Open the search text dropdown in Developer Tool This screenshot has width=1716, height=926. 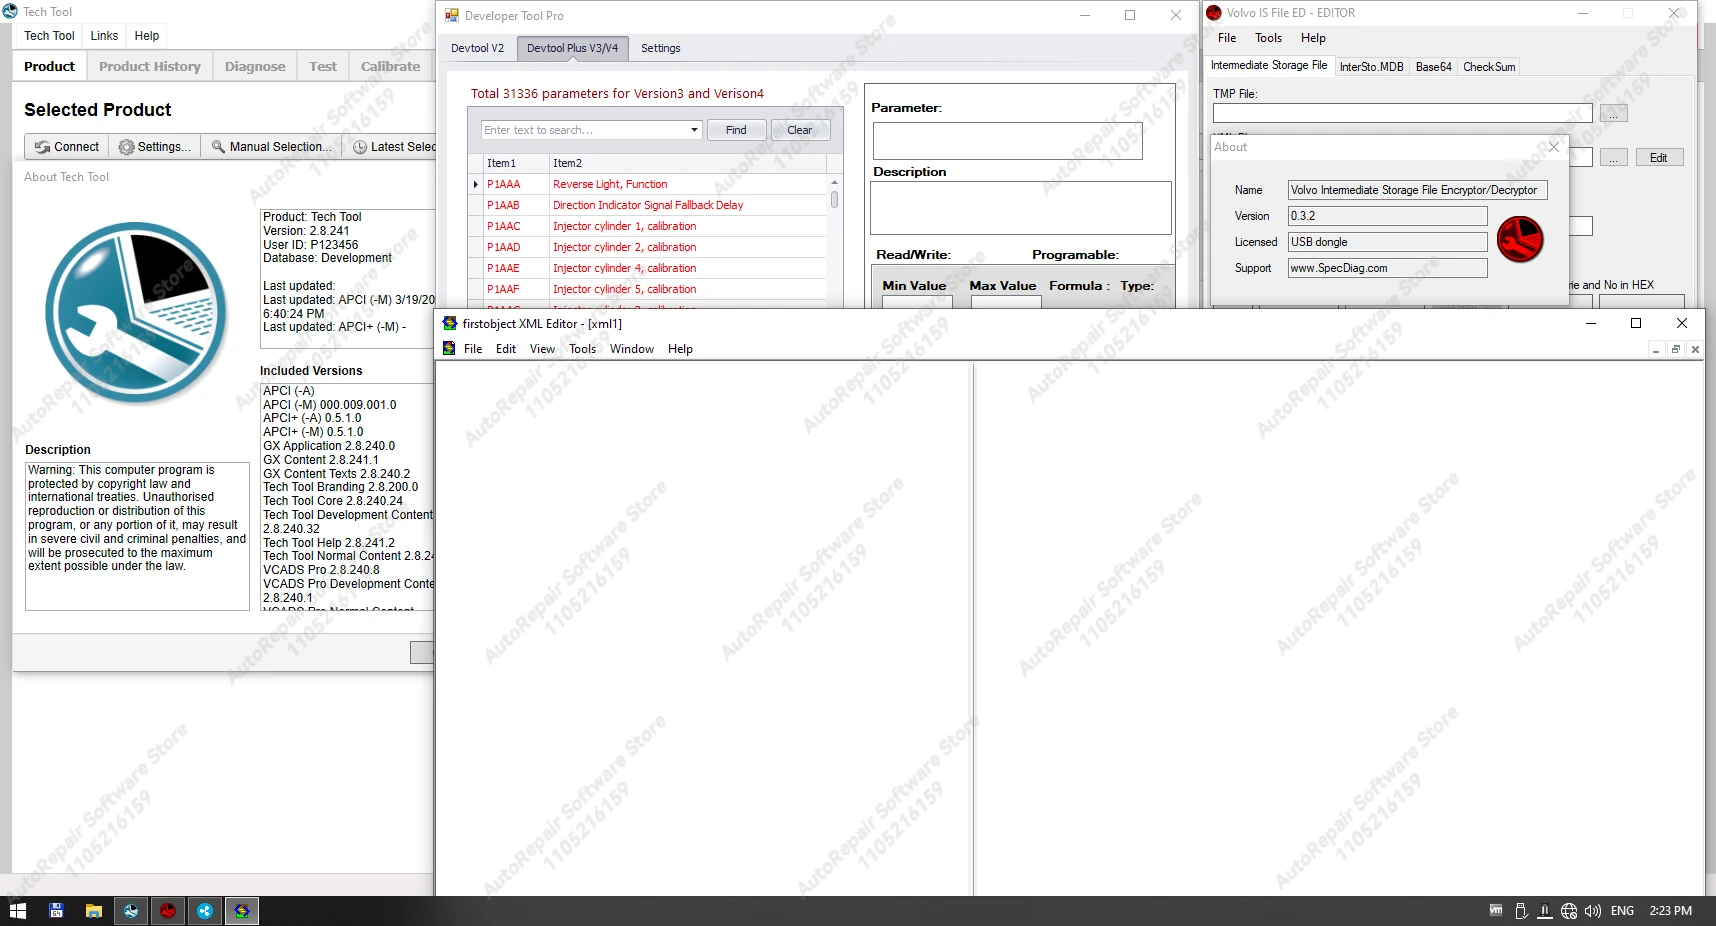[x=694, y=130]
